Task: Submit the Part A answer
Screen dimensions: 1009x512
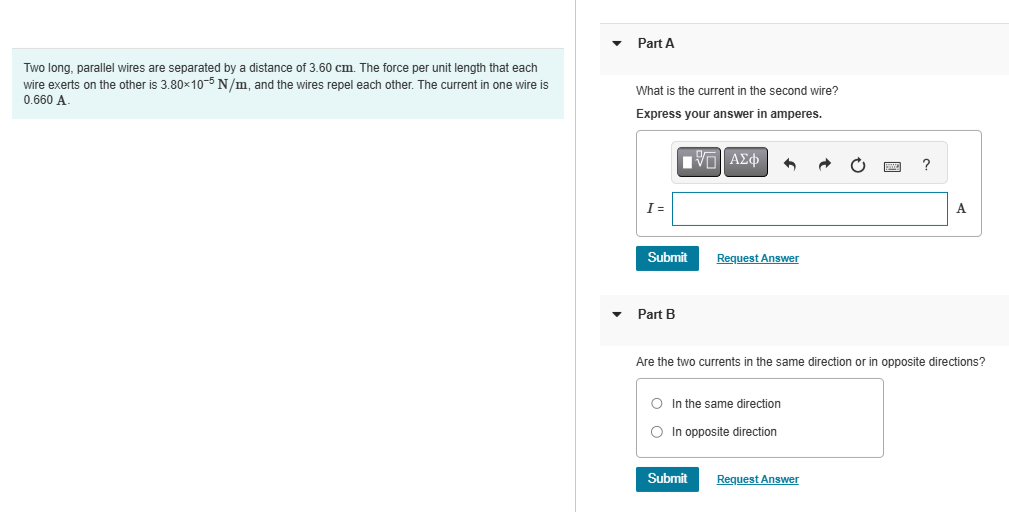Action: [x=667, y=258]
